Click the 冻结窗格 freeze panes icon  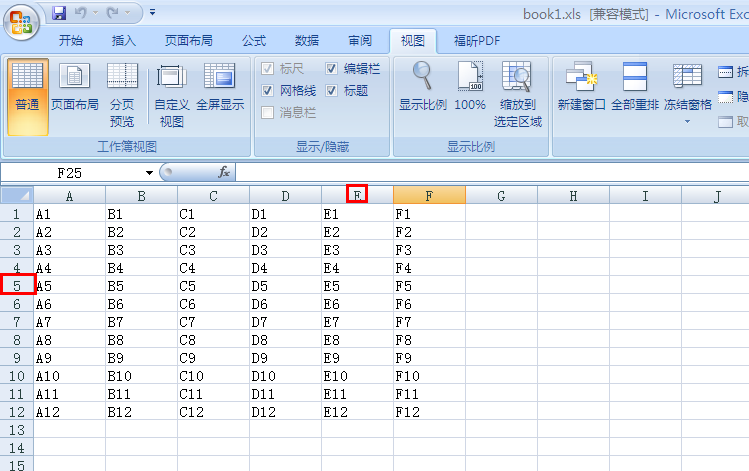[687, 76]
